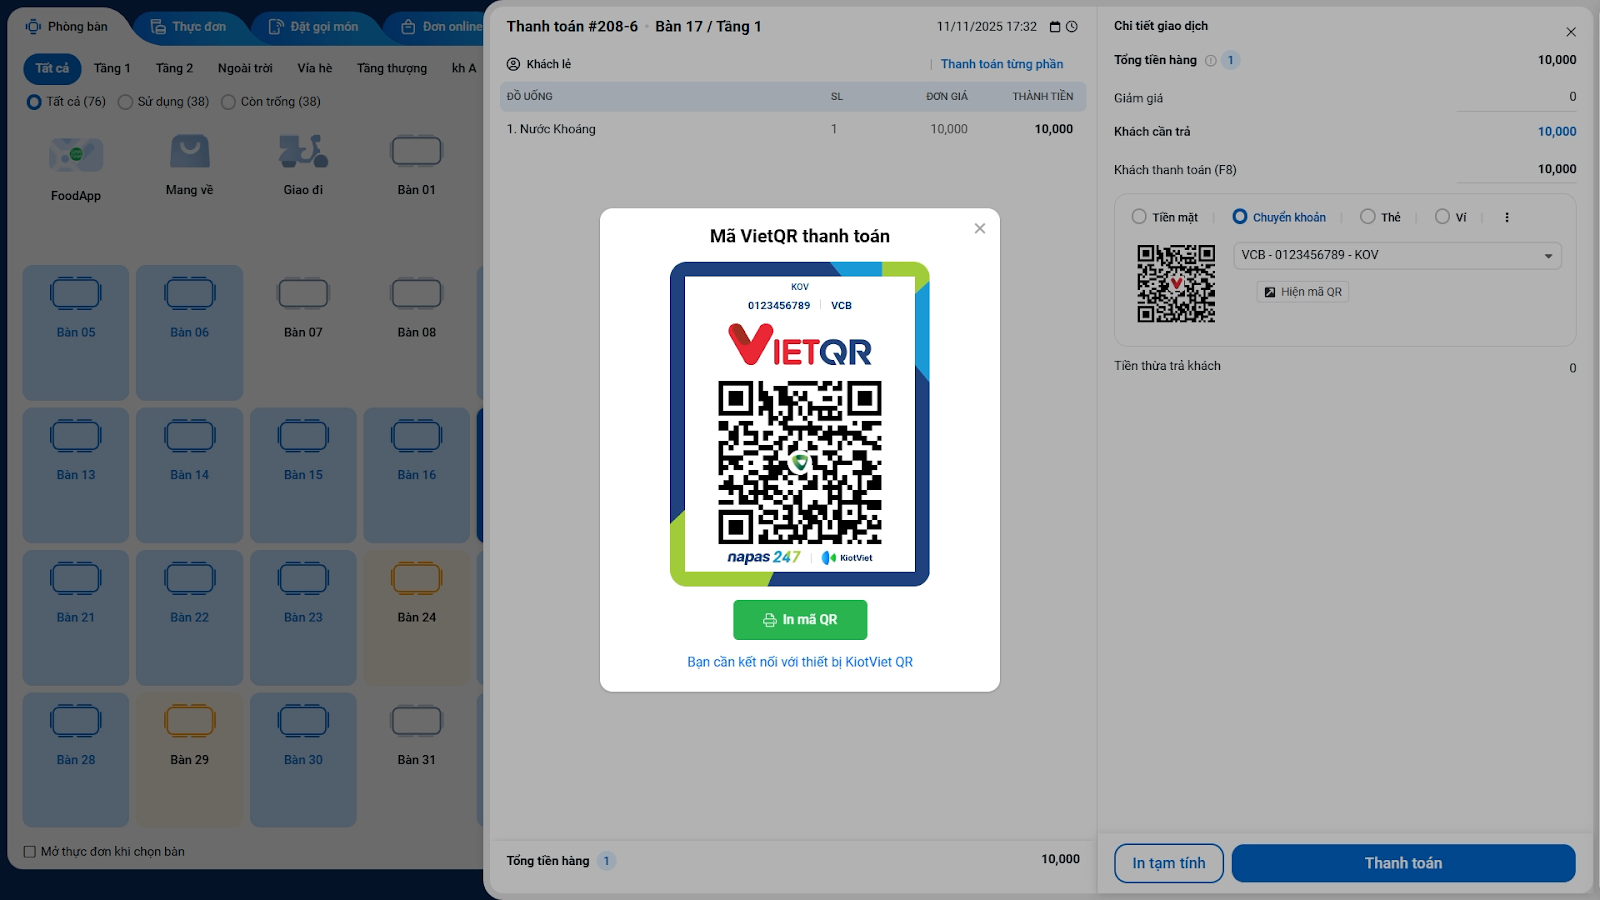1600x900 pixels.
Task: Choose table Bàn 01
Action: point(416,151)
